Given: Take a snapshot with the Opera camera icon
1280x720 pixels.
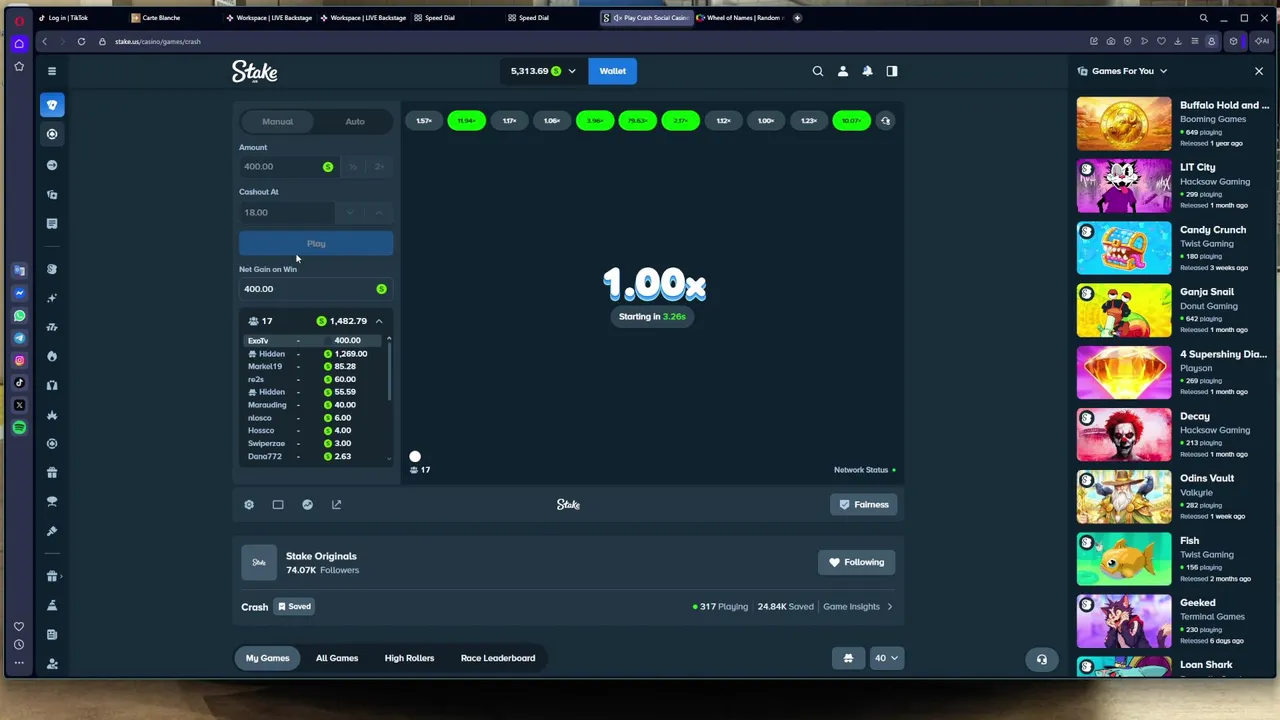Looking at the screenshot, I should tap(1110, 41).
